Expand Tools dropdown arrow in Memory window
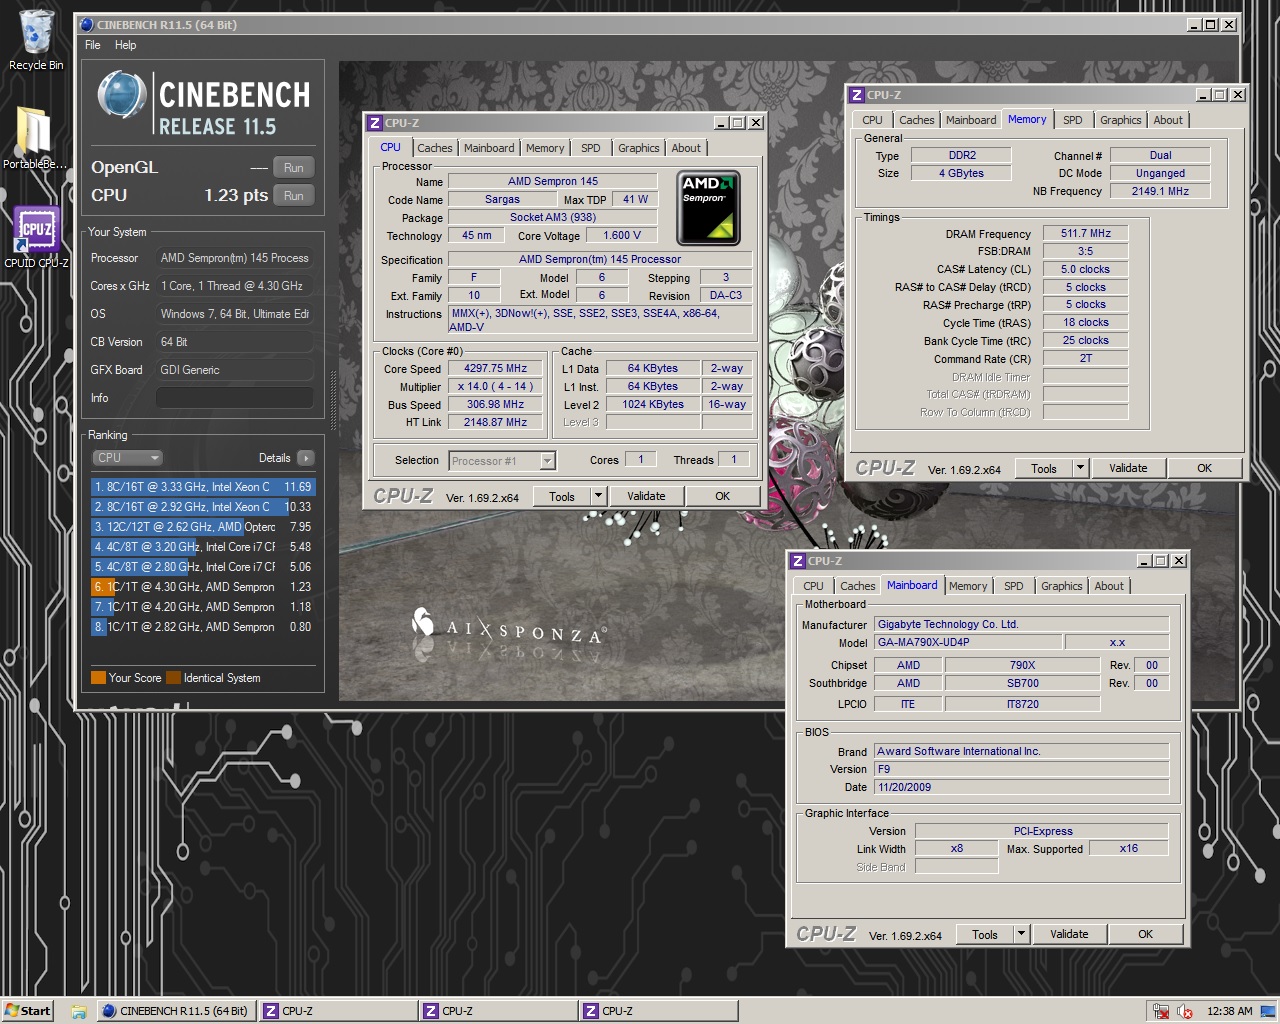This screenshot has height=1024, width=1280. [x=1080, y=468]
